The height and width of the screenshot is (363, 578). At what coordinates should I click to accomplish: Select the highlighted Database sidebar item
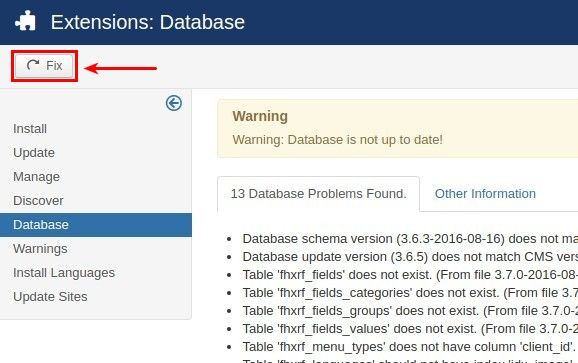[96, 225]
